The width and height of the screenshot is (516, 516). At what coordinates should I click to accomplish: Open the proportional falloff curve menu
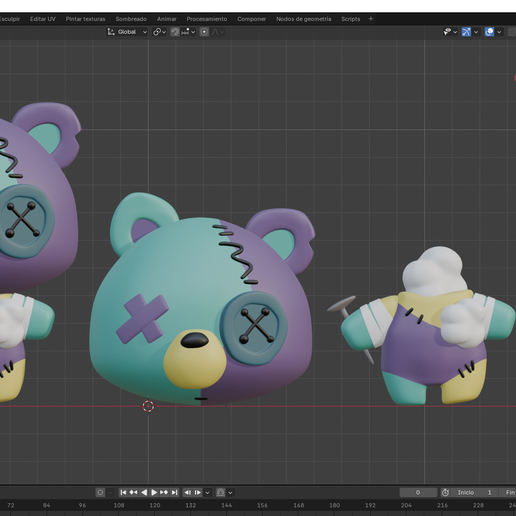coord(218,32)
